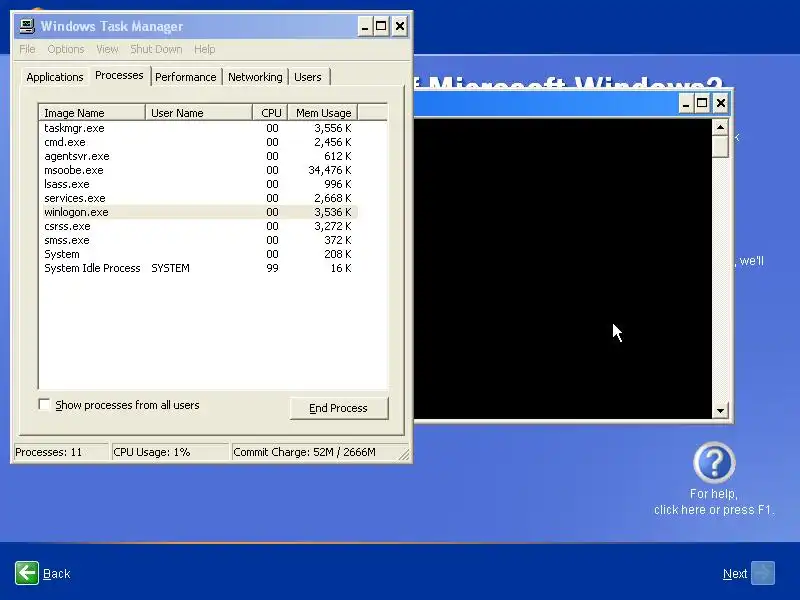The width and height of the screenshot is (800, 600).
Task: Select the System process row
Action: [198, 254]
